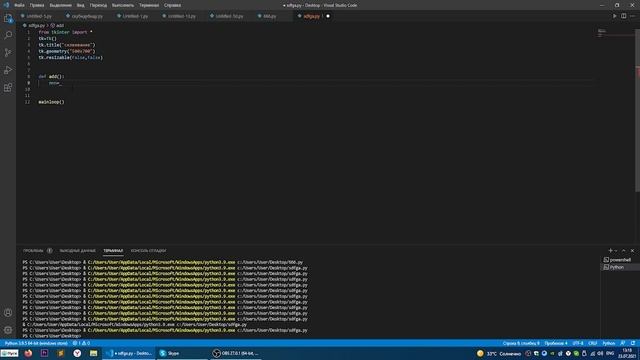This screenshot has height=360, width=640.
Task: Open the Справка menu
Action: click(x=172, y=5)
